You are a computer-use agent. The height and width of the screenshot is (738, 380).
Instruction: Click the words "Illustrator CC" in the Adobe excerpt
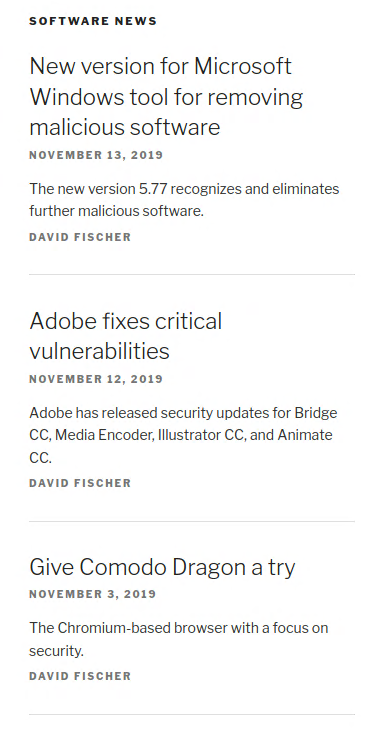tap(200, 435)
